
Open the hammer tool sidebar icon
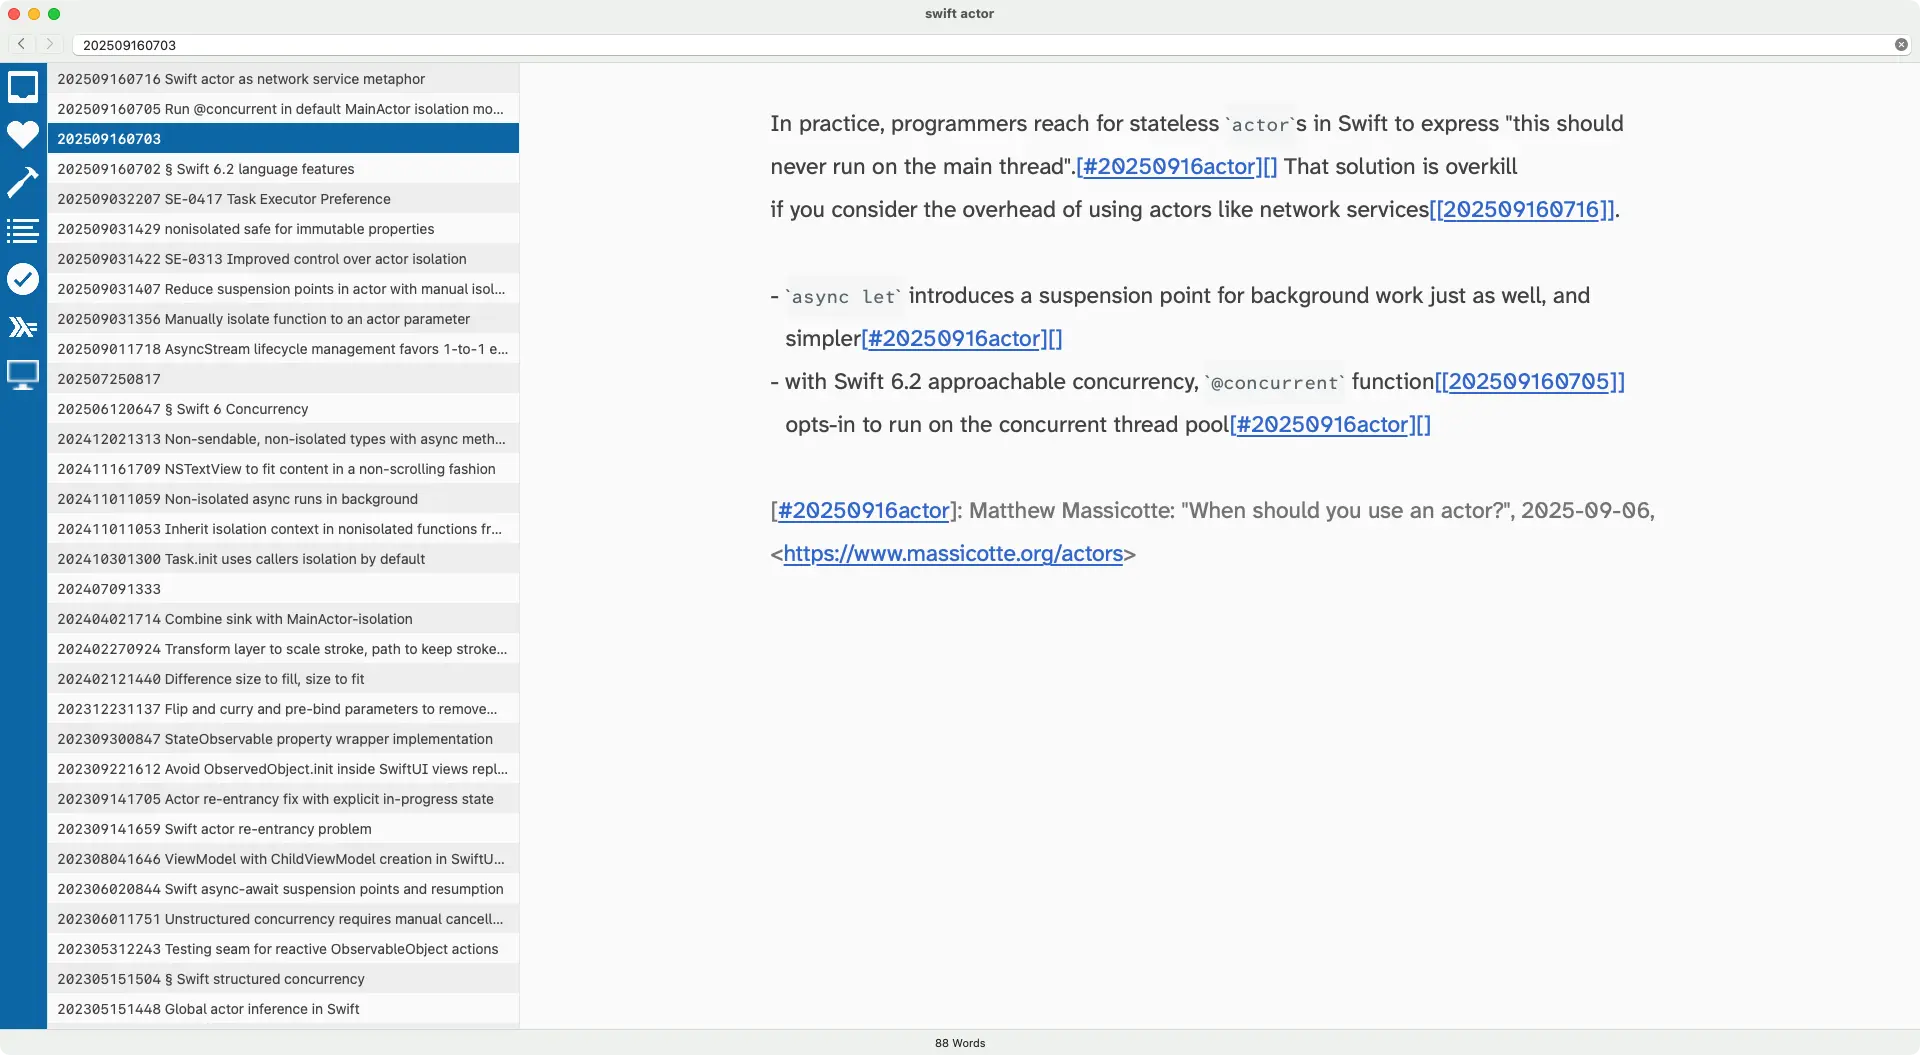click(x=23, y=183)
